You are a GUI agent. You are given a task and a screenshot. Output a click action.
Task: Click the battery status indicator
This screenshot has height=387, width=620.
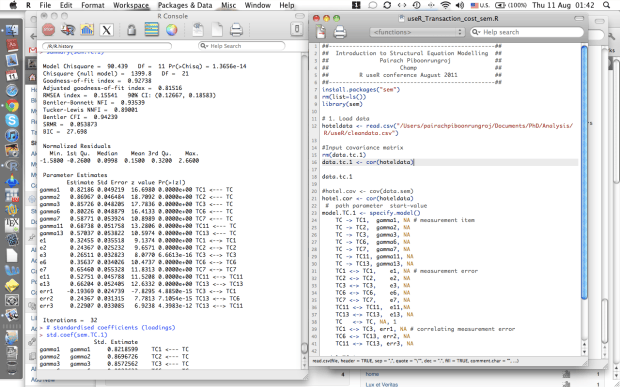[511, 5]
